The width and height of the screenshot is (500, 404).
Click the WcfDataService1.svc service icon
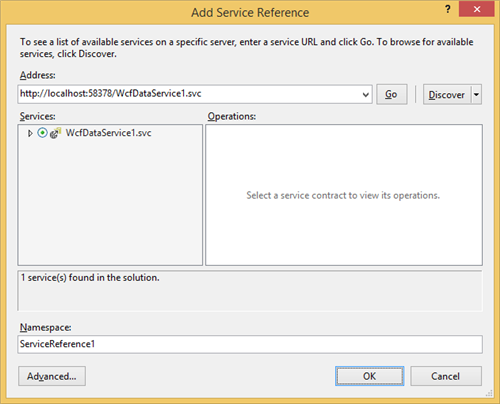[55, 133]
